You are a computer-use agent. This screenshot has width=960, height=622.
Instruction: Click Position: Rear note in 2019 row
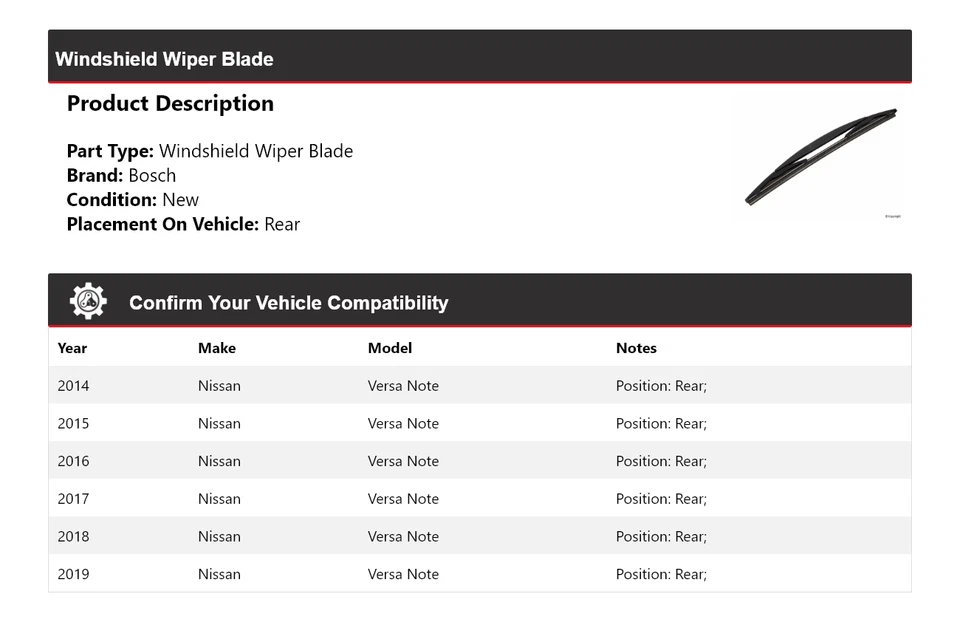tap(661, 574)
